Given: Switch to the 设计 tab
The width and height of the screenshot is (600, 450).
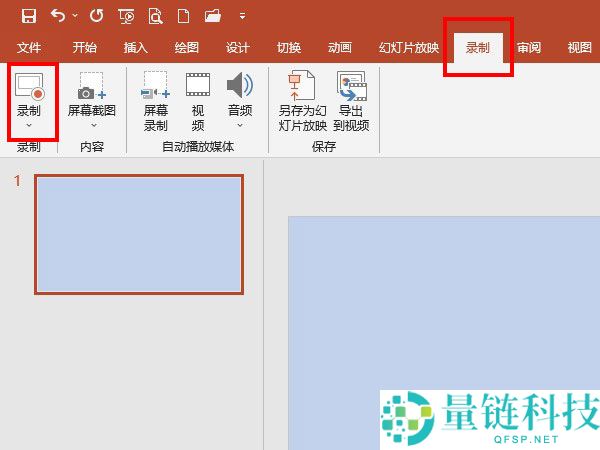Looking at the screenshot, I should pyautogui.click(x=238, y=47).
